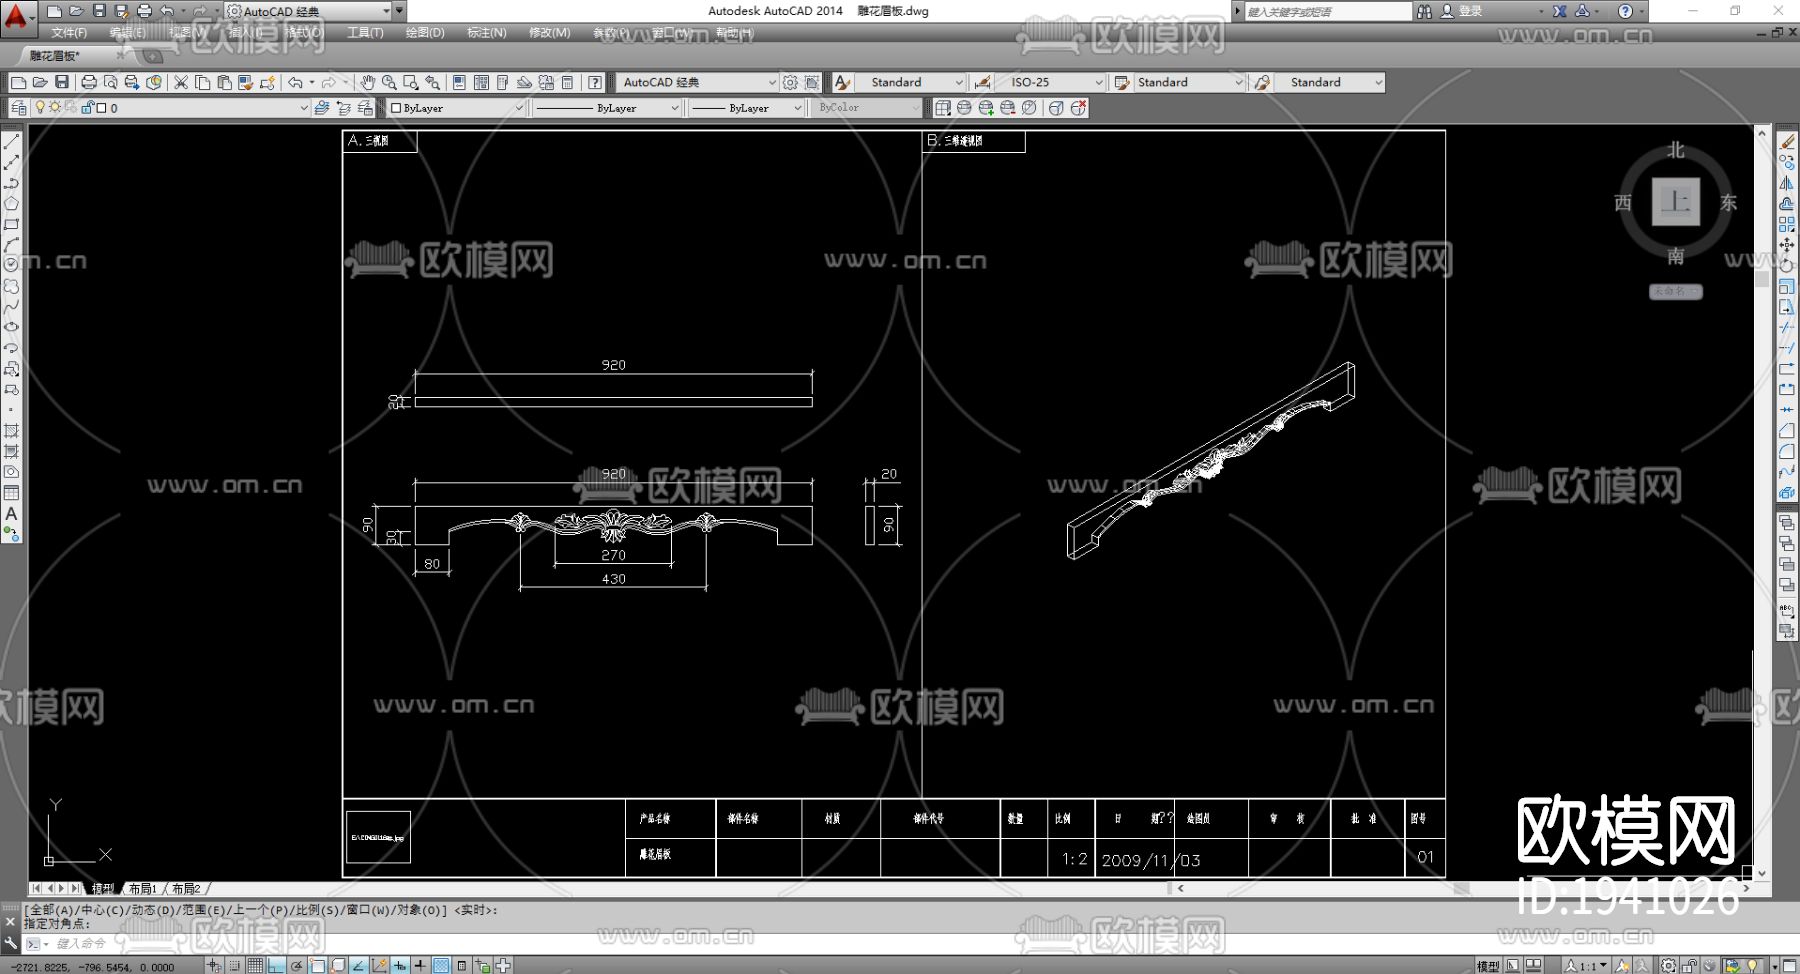1800x974 pixels.
Task: Click the Quick Access open folder icon
Action: point(76,11)
